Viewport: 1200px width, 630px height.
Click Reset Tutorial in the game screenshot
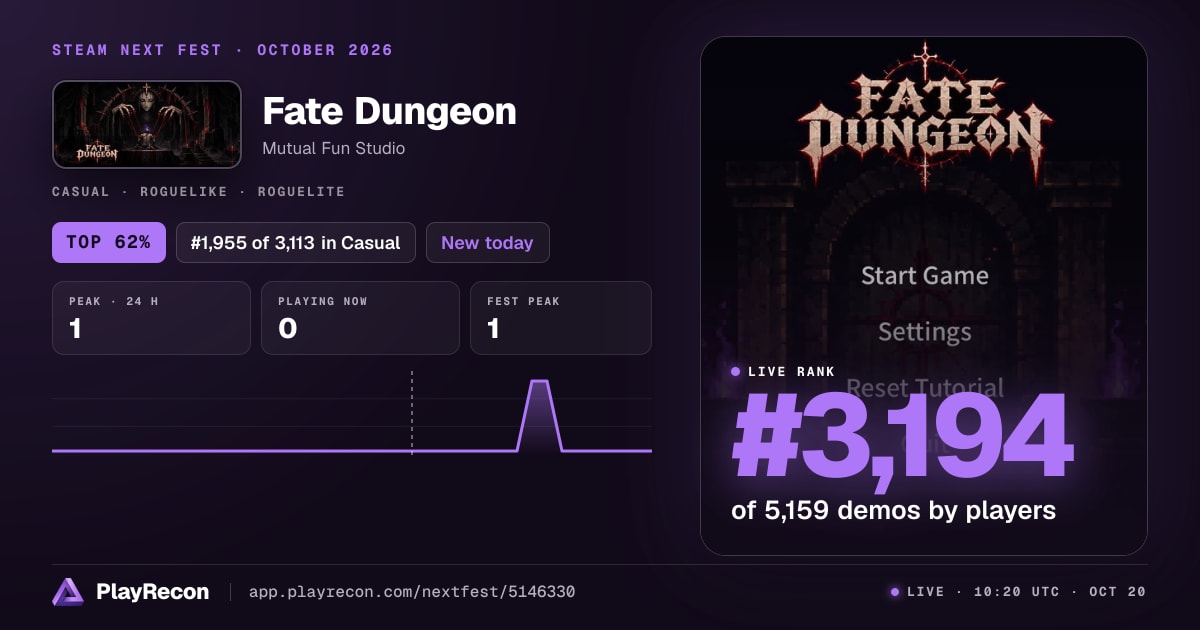(925, 387)
